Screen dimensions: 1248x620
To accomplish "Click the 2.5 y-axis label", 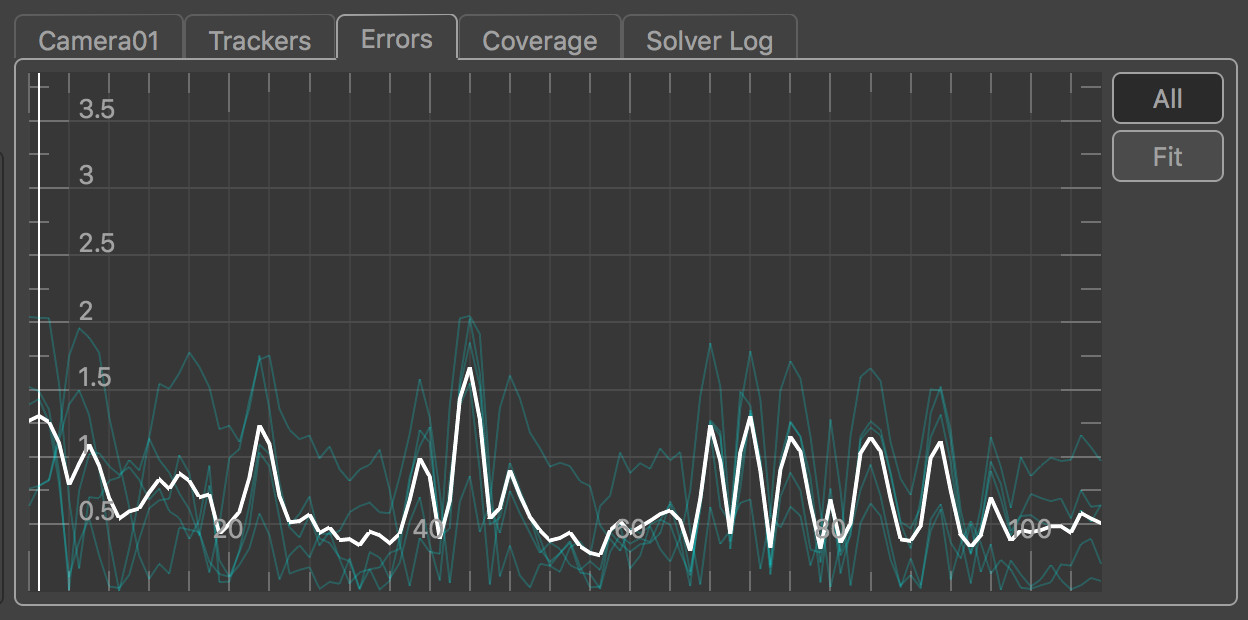I will [97, 243].
